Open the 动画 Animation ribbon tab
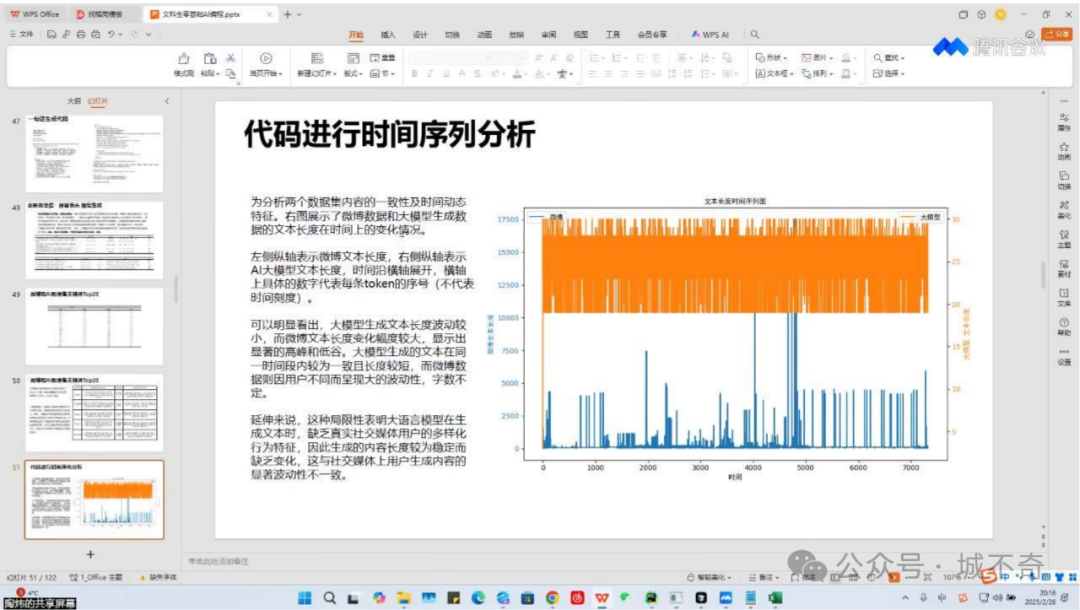 pyautogui.click(x=484, y=34)
